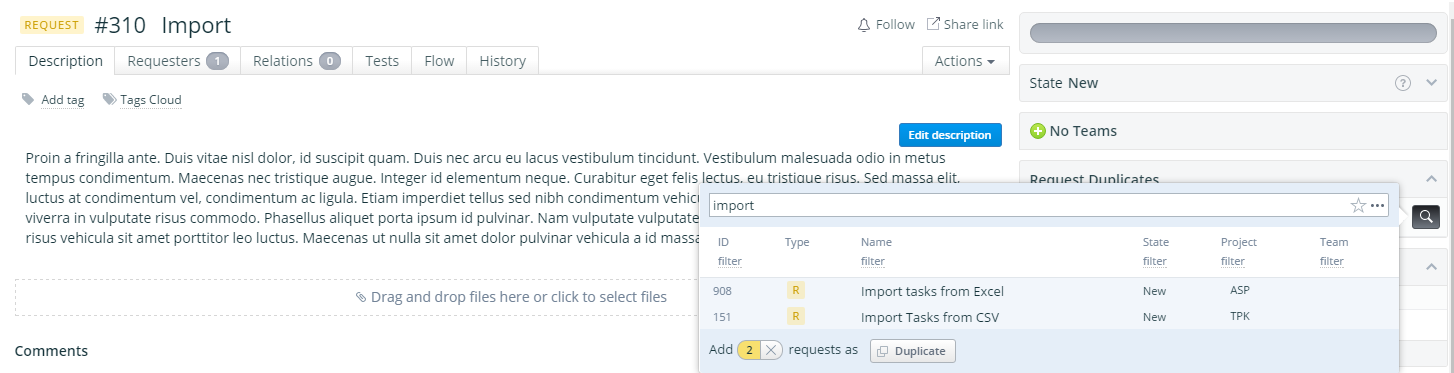Screen dimensions: 1454x373
Task: Click the REQUEST type badge
Action: pos(52,25)
